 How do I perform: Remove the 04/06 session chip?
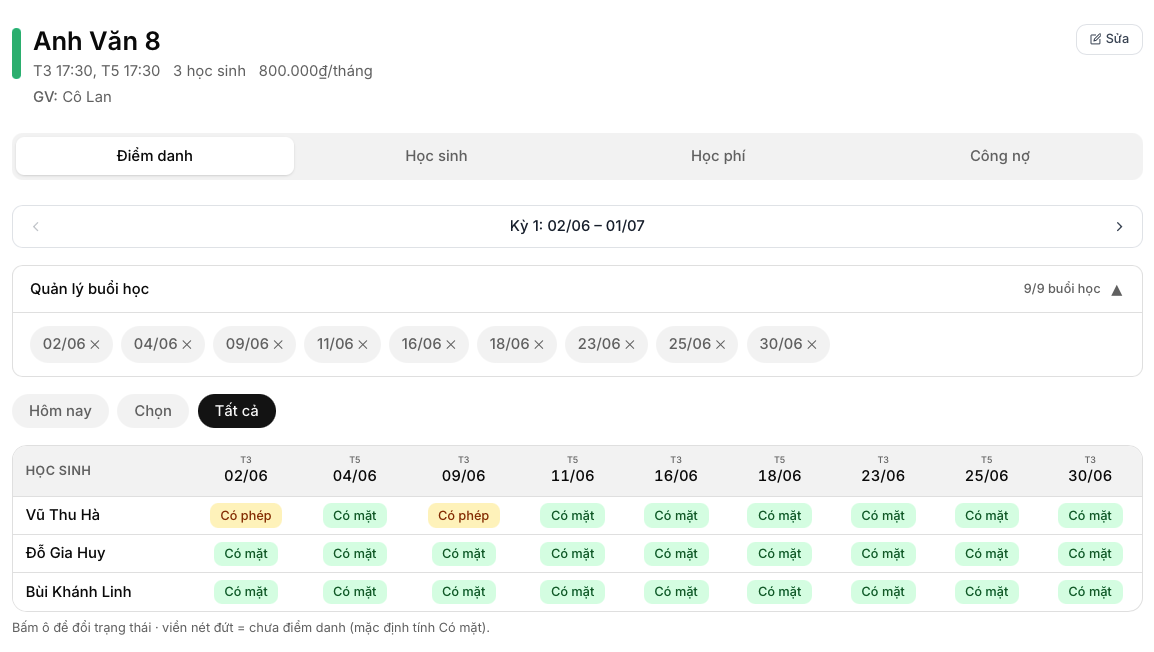pos(187,344)
